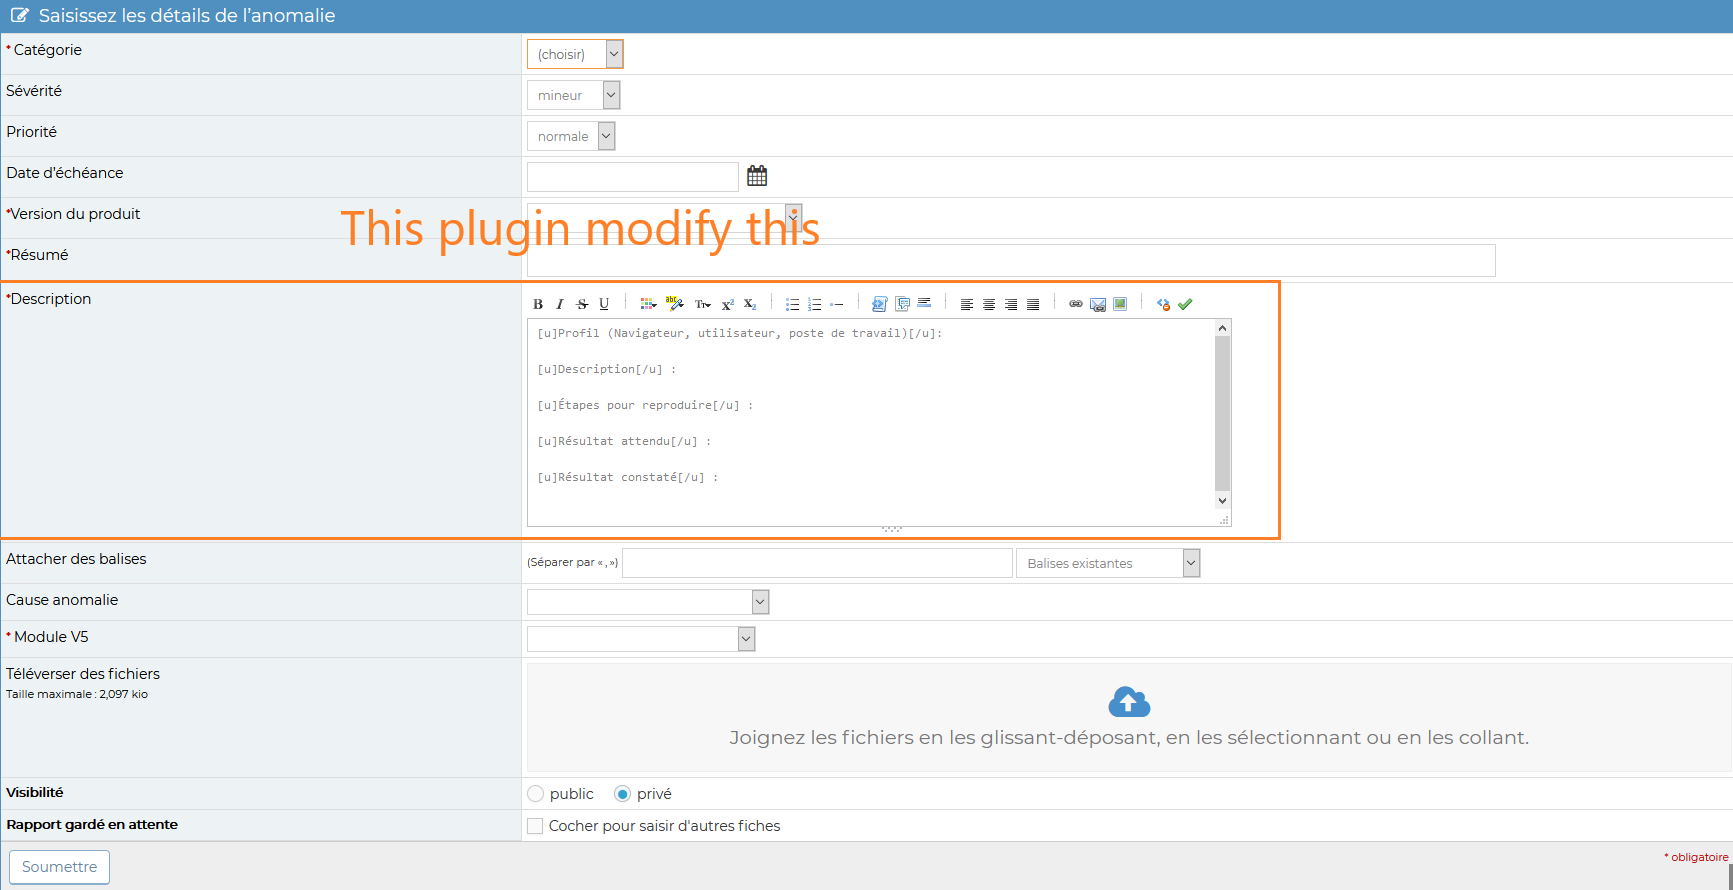
Task: Insert an image icon
Action: tap(1120, 304)
